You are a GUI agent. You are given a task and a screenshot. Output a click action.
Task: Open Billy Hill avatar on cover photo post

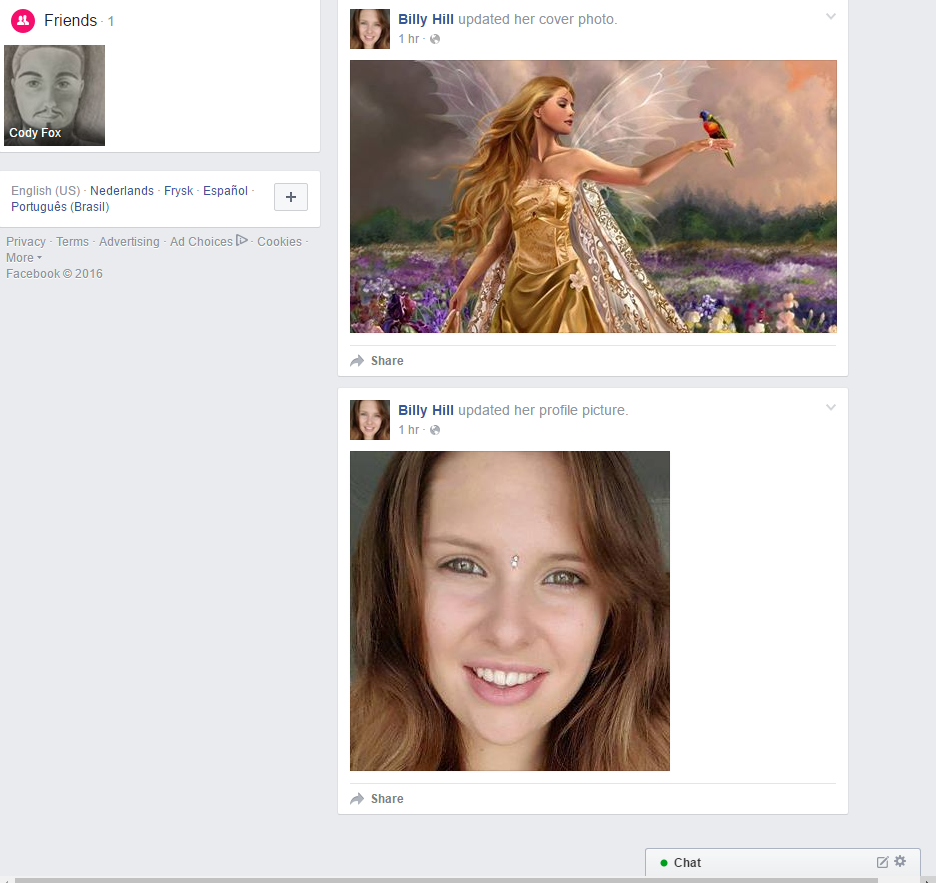(x=370, y=29)
